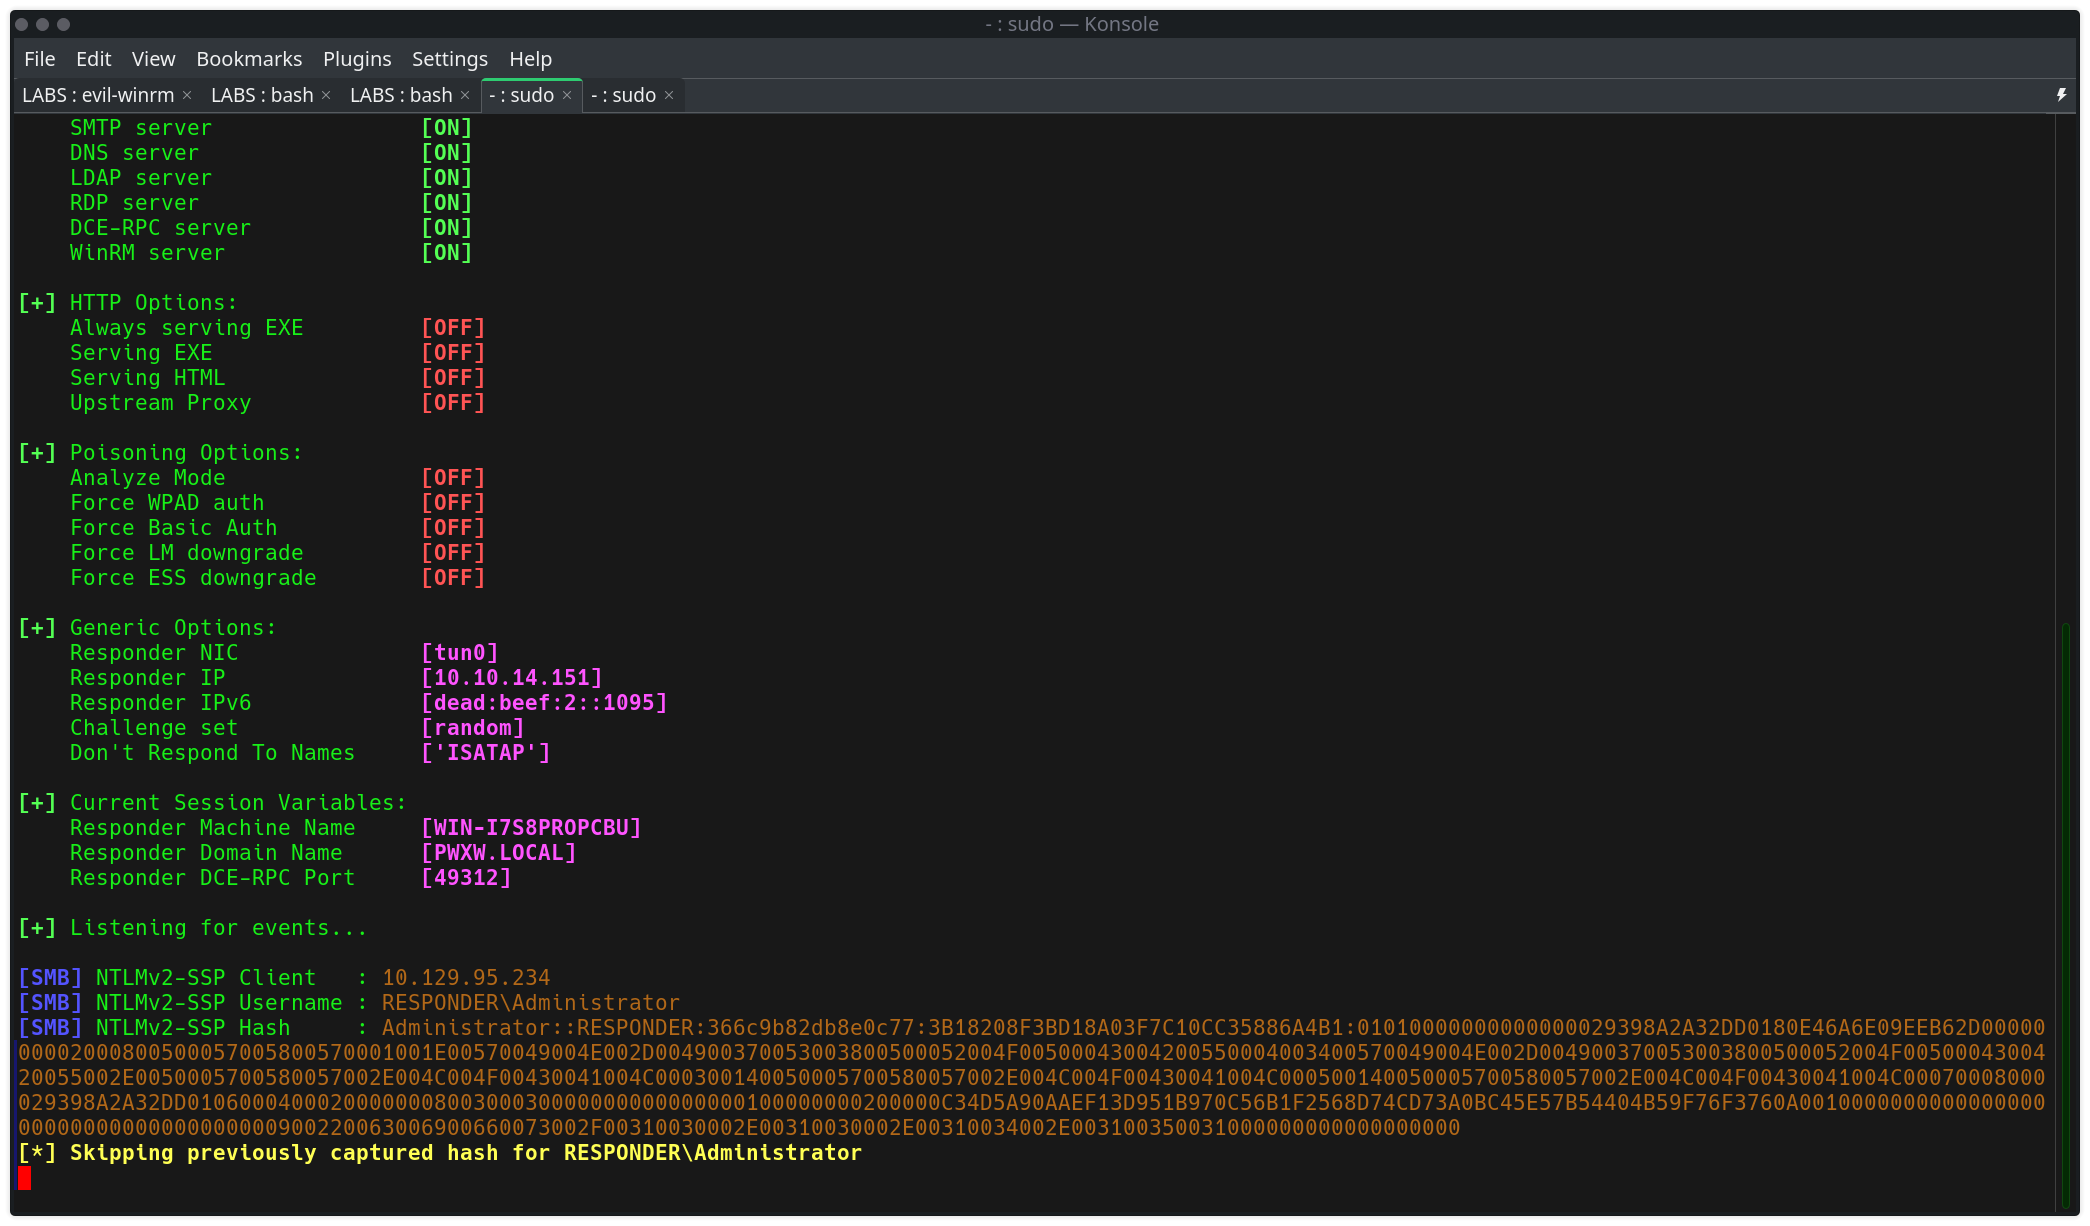Close the active - : sudo tab
The width and height of the screenshot is (2090, 1226).
tap(567, 95)
